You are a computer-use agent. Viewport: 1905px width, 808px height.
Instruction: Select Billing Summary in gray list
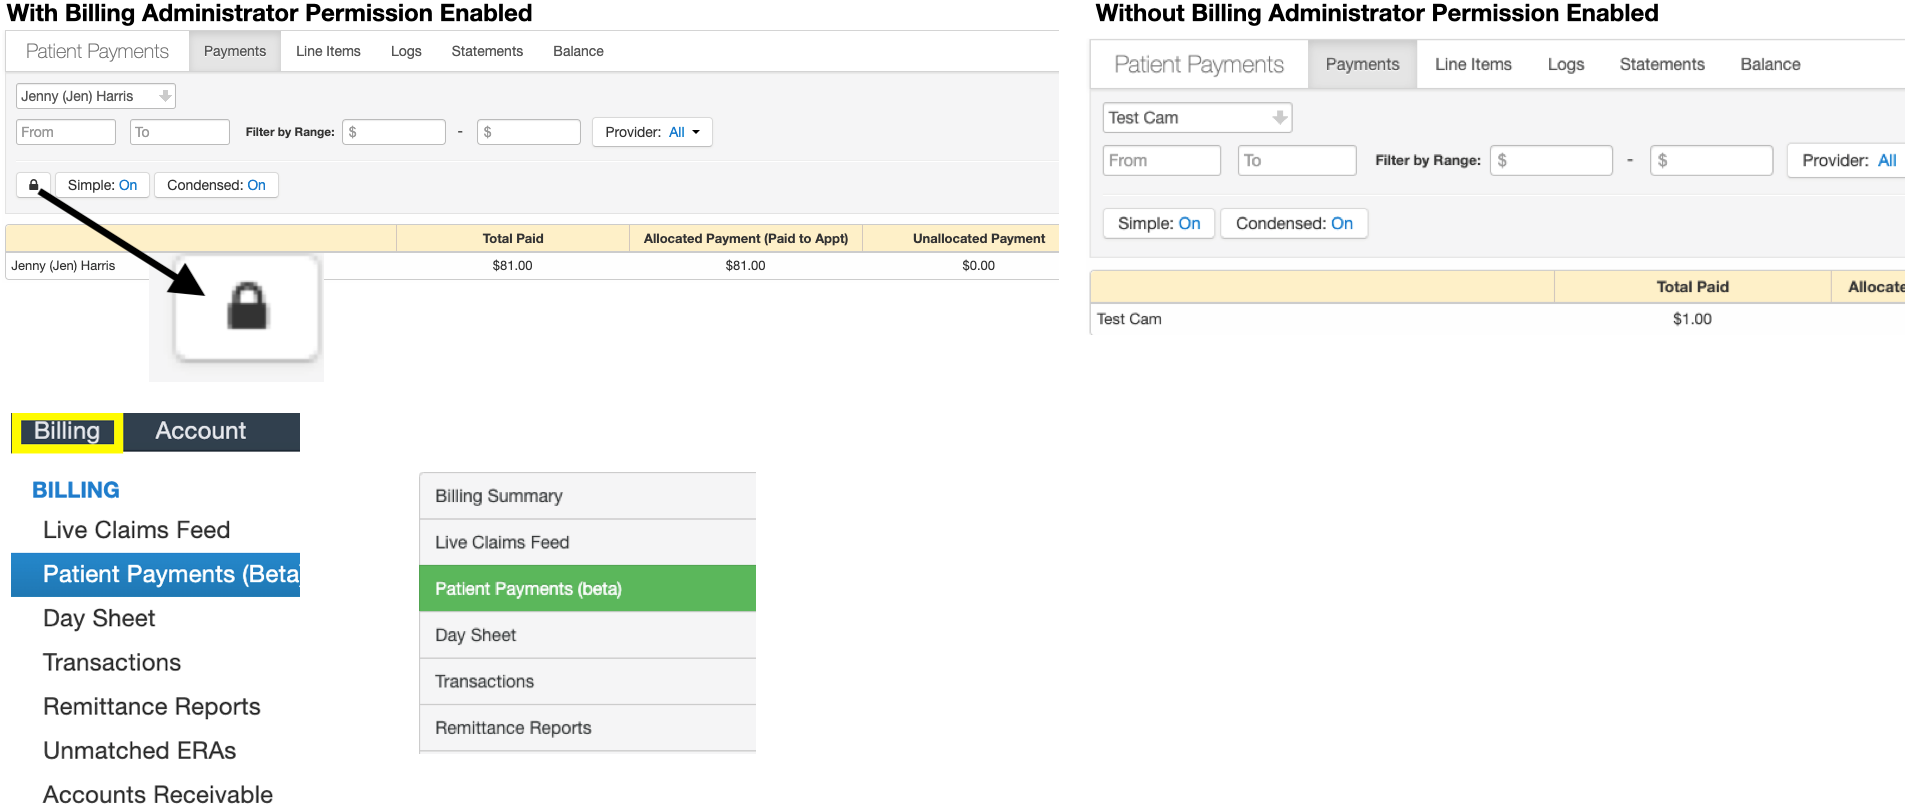(x=588, y=496)
